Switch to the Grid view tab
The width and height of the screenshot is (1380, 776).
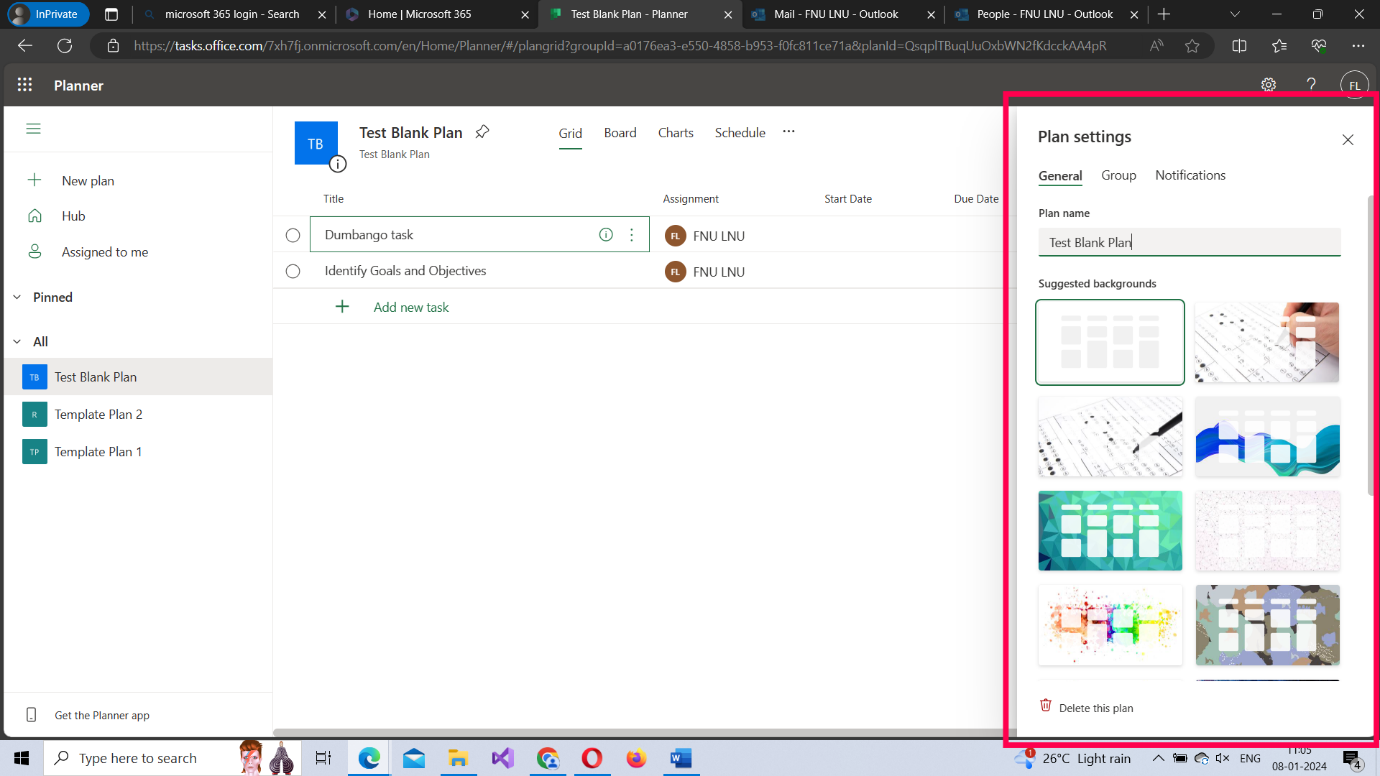point(570,133)
